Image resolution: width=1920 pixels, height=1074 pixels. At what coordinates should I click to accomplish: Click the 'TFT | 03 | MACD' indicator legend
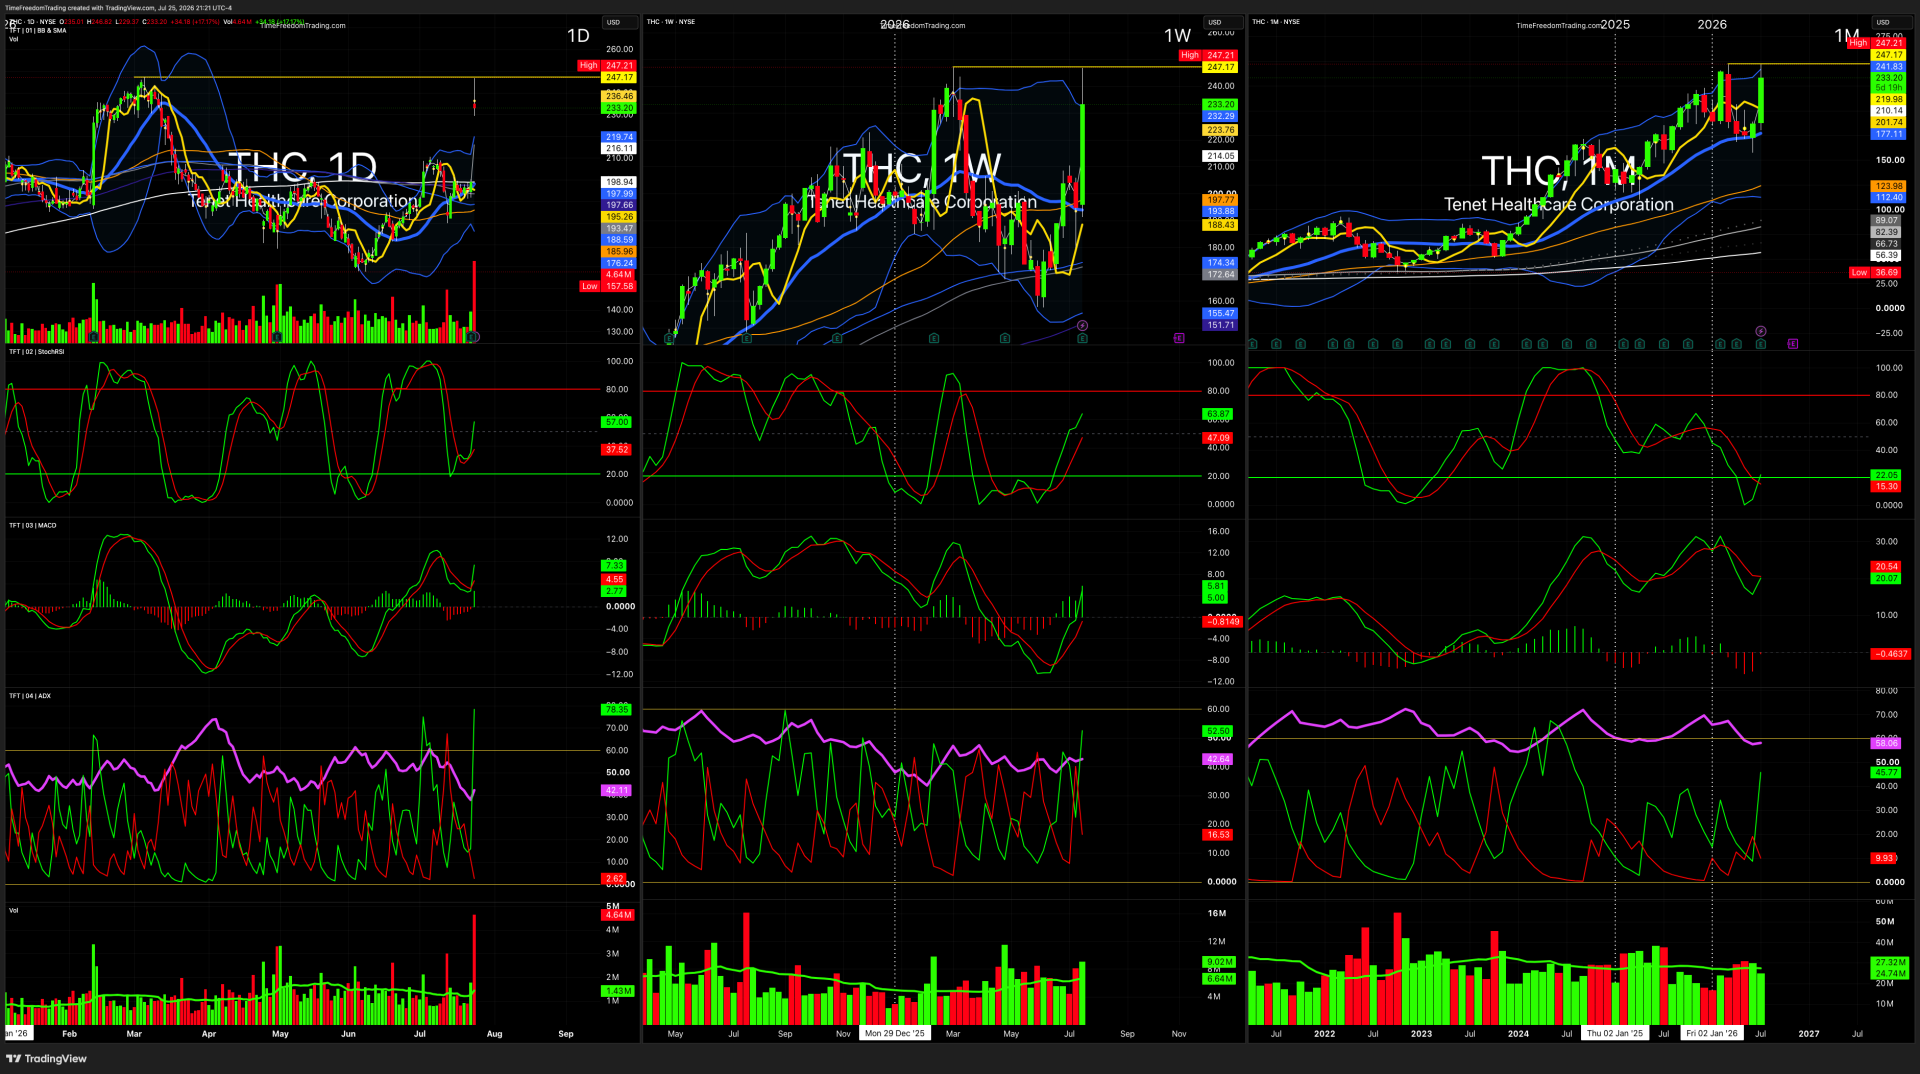[33, 525]
